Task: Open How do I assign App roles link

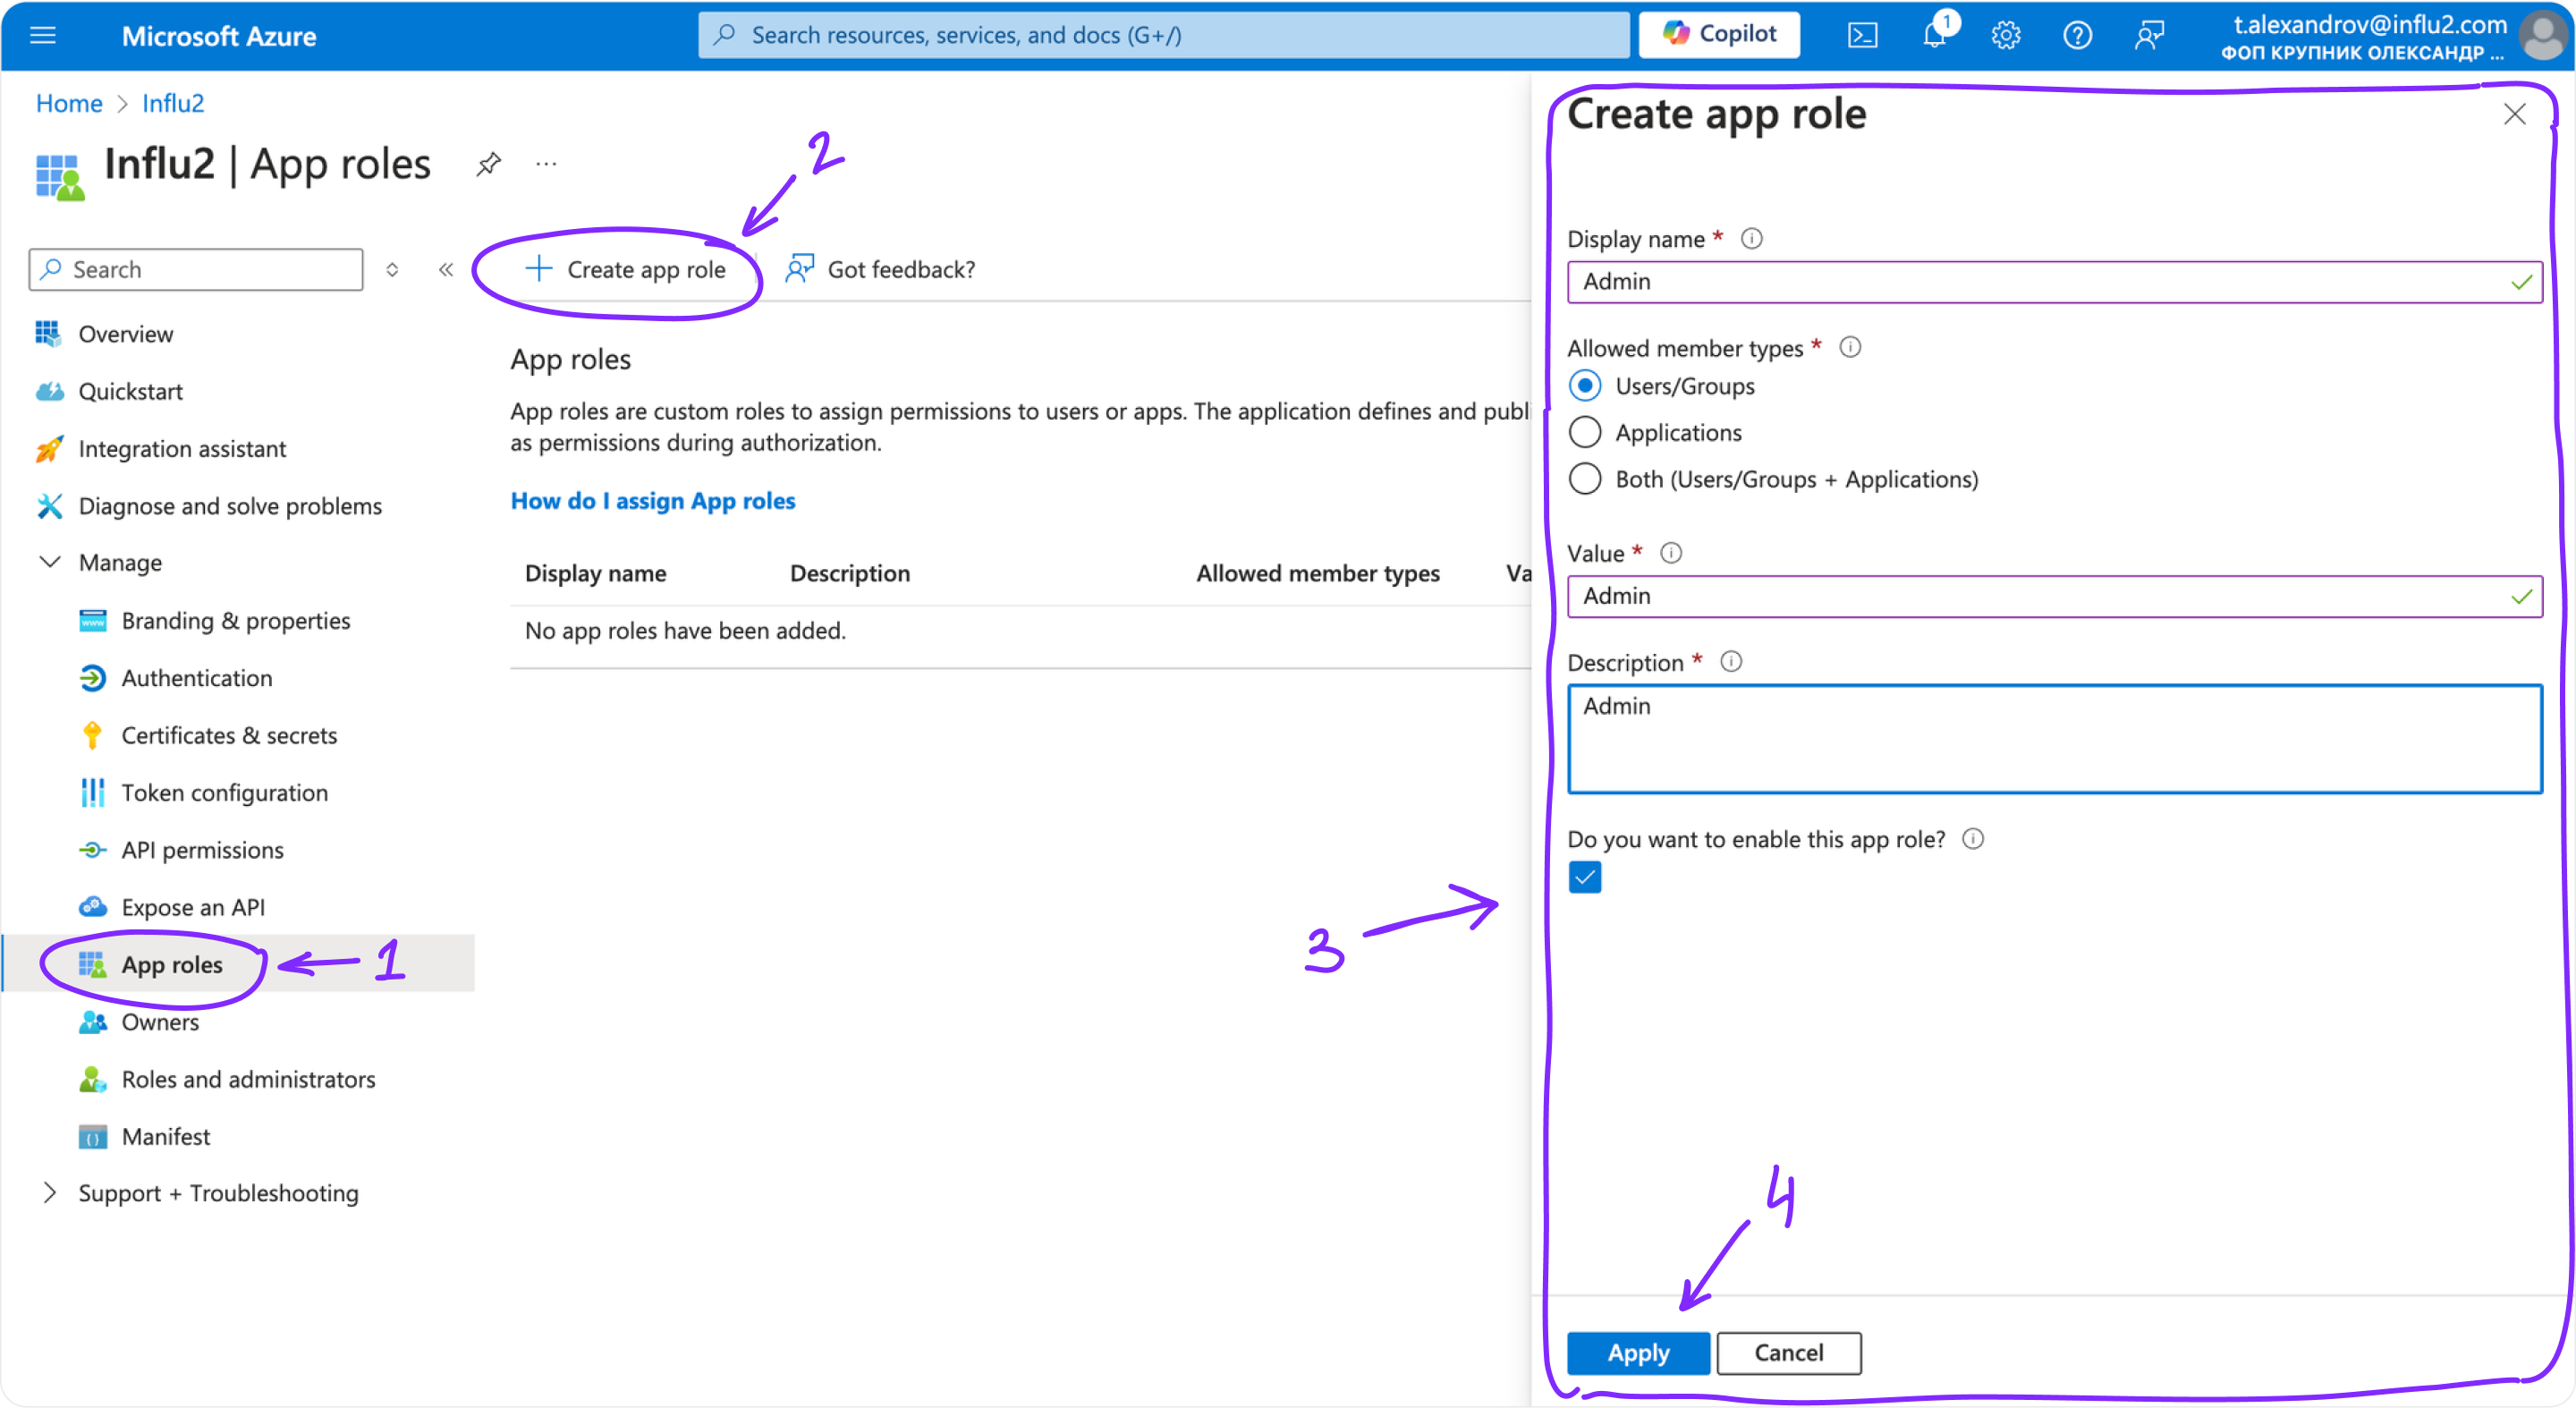Action: coord(653,501)
